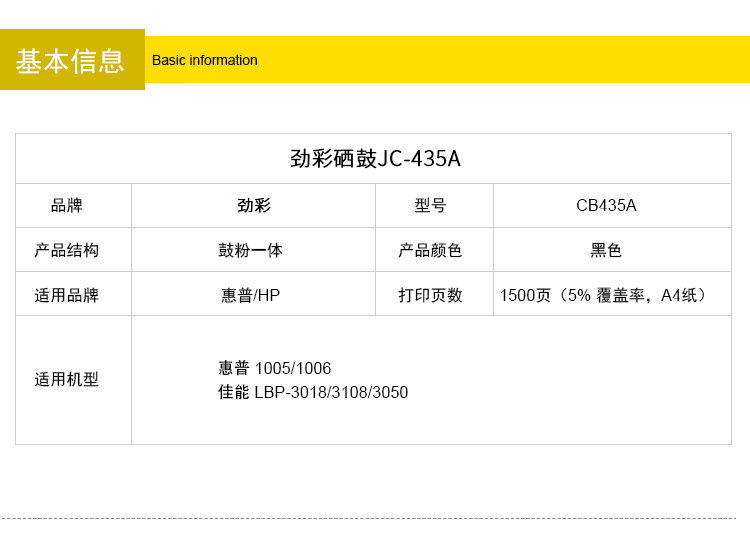
Task: Click the dashed divider line at bottom
Action: 375,518
